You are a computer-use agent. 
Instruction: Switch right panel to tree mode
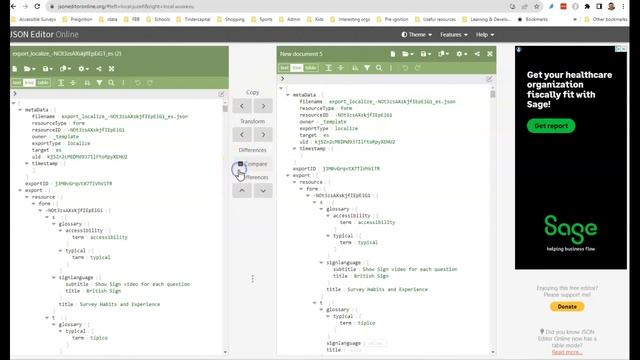pos(297,68)
